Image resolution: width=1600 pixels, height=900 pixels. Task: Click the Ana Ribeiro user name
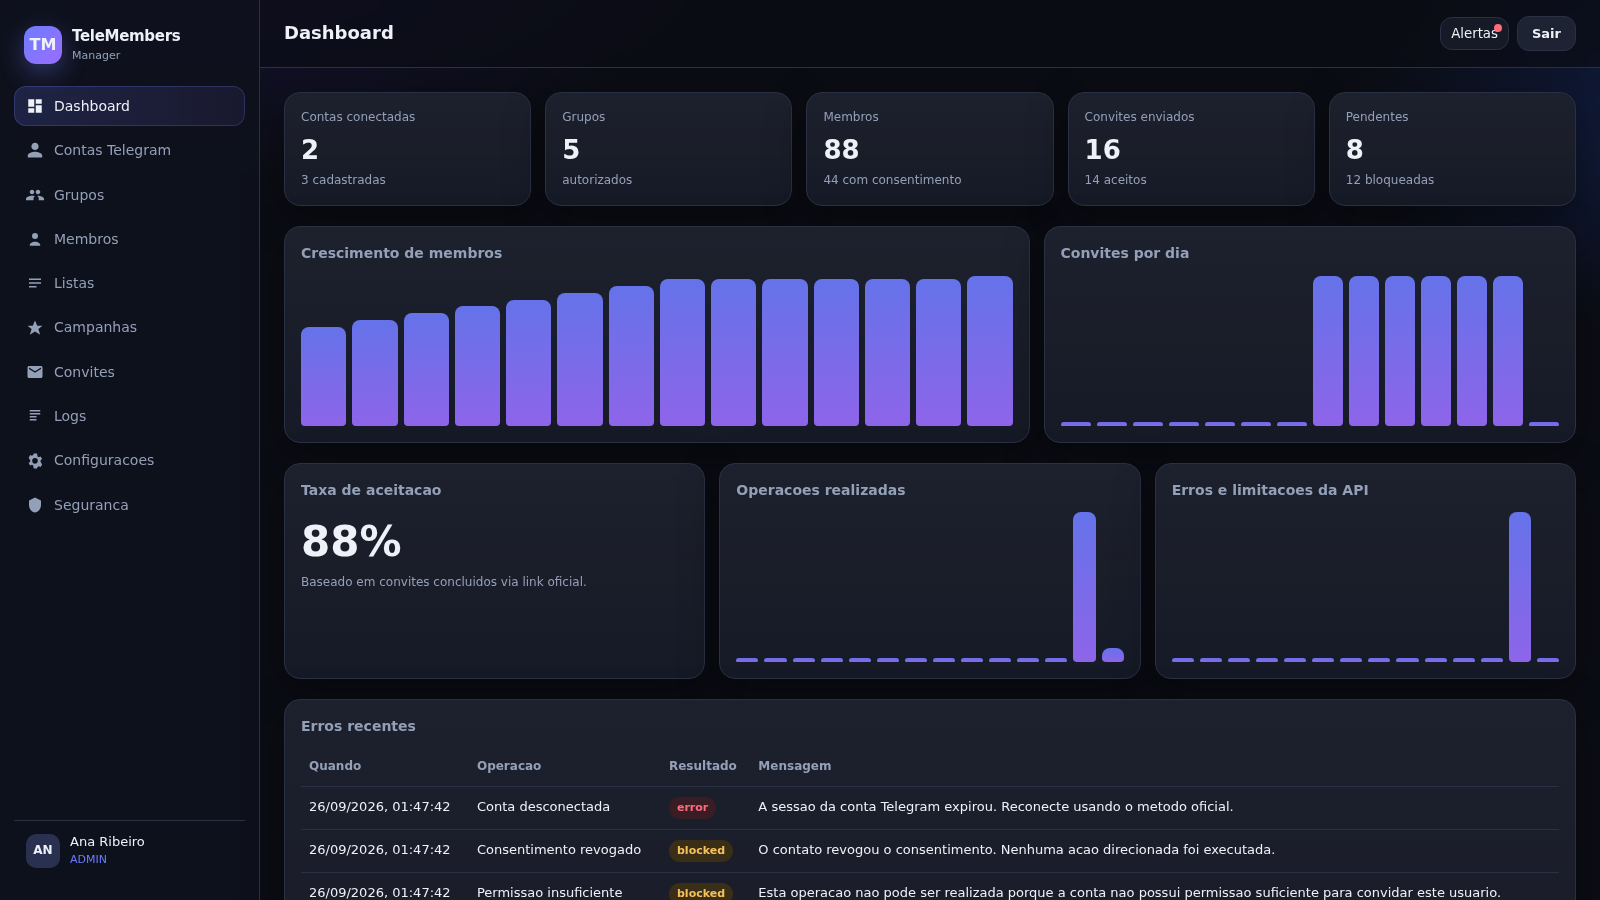107,842
